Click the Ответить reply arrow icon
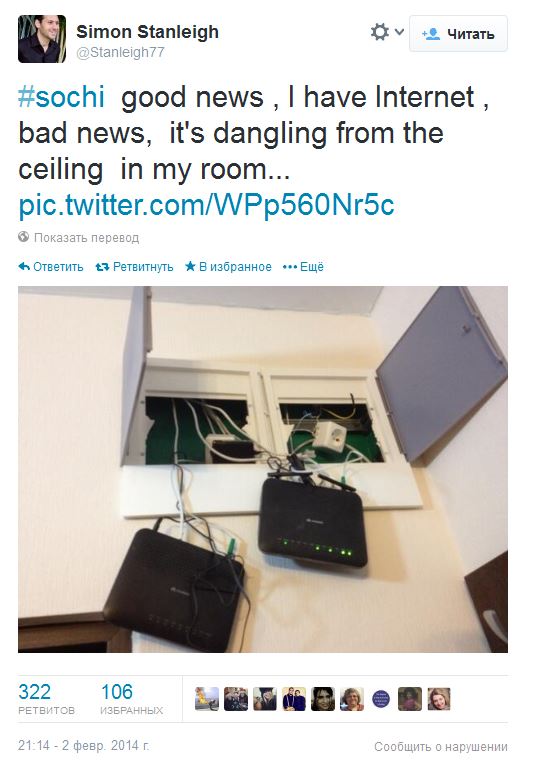Viewport: 538px width, 762px height. point(24,266)
